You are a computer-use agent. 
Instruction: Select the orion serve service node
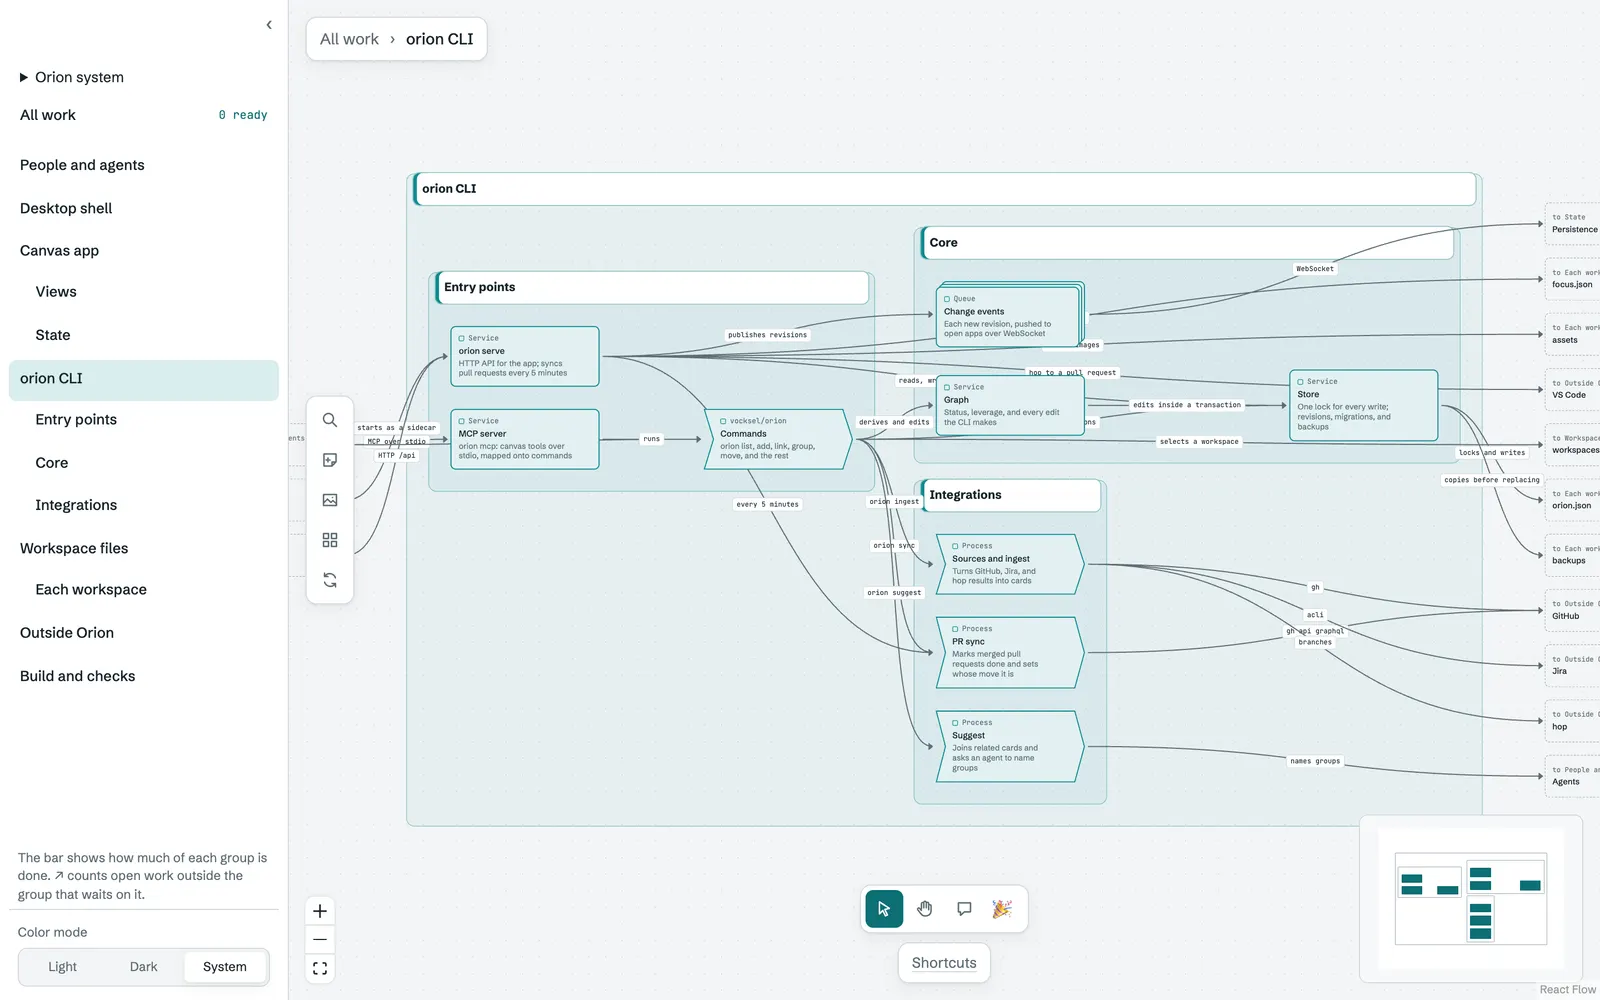(x=525, y=356)
